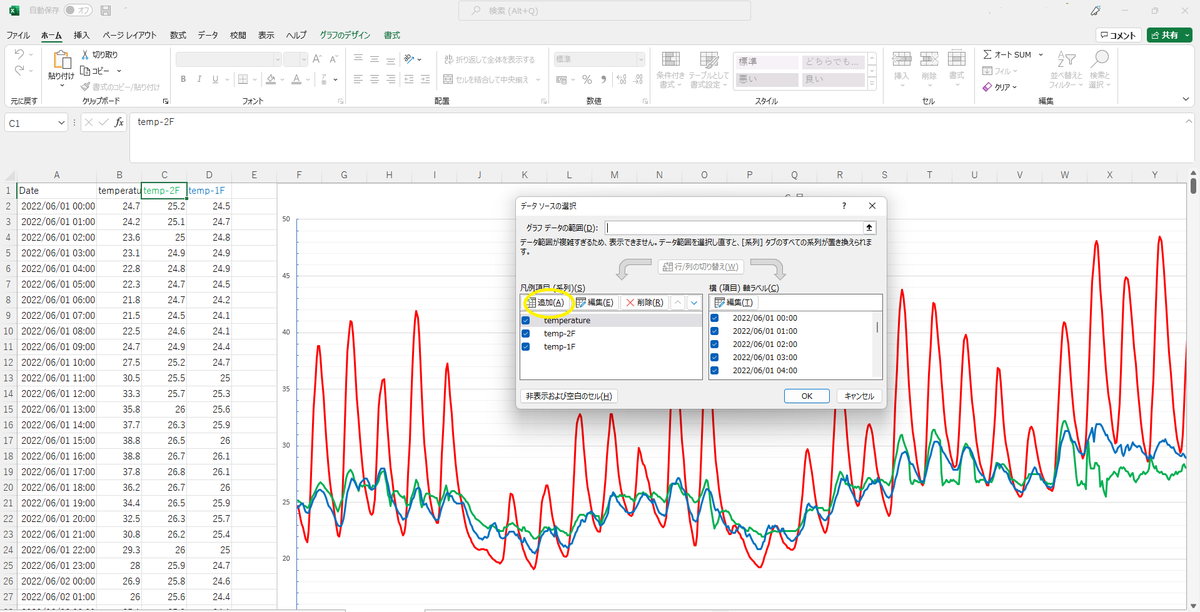Click the 挿入 cells icon in セル group
Viewport: 1200px width, 612px height.
(901, 58)
